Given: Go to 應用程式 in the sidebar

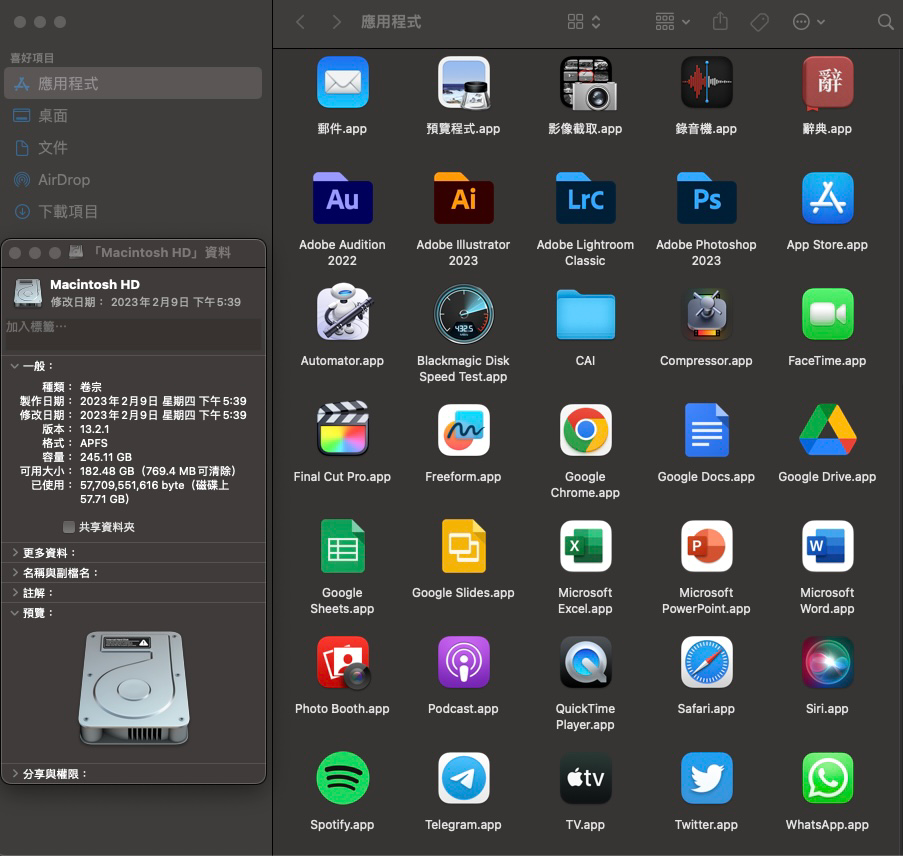Looking at the screenshot, I should coord(133,84).
